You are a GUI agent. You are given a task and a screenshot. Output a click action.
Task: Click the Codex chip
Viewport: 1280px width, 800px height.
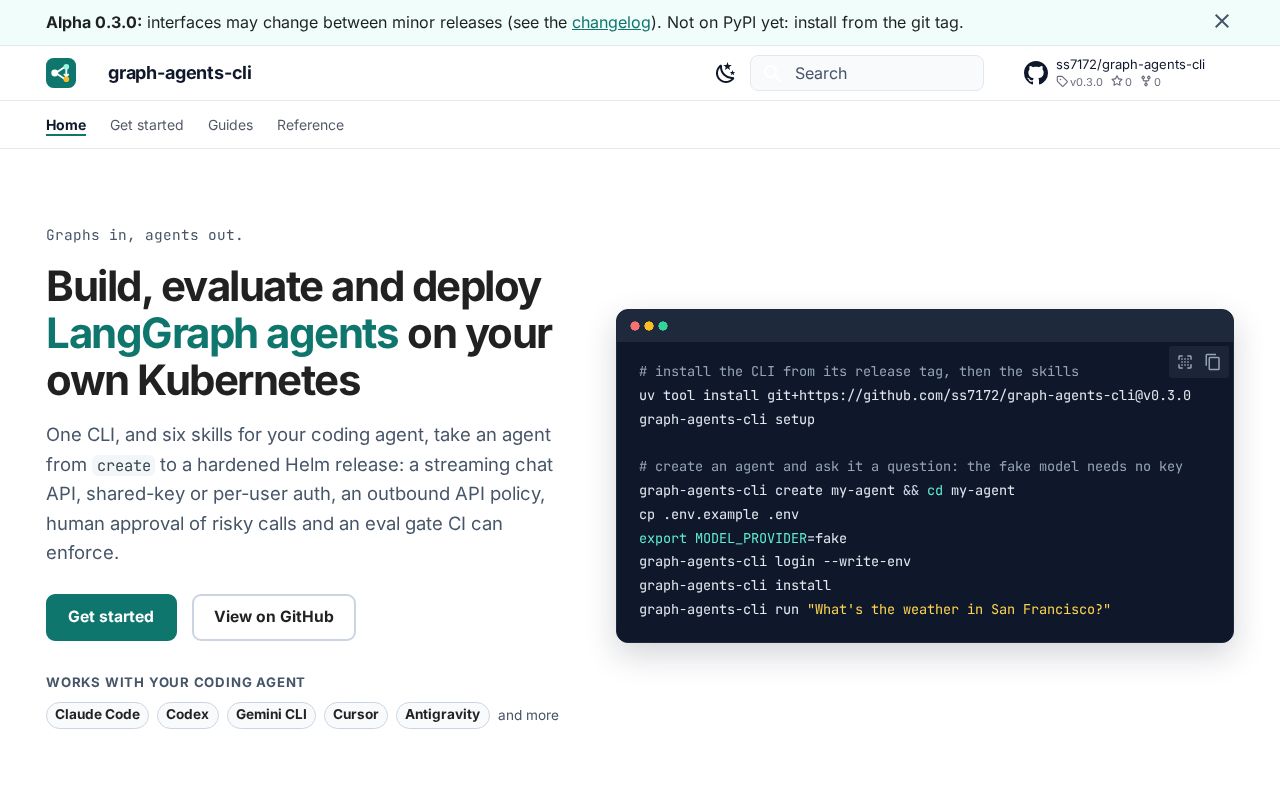pos(188,715)
